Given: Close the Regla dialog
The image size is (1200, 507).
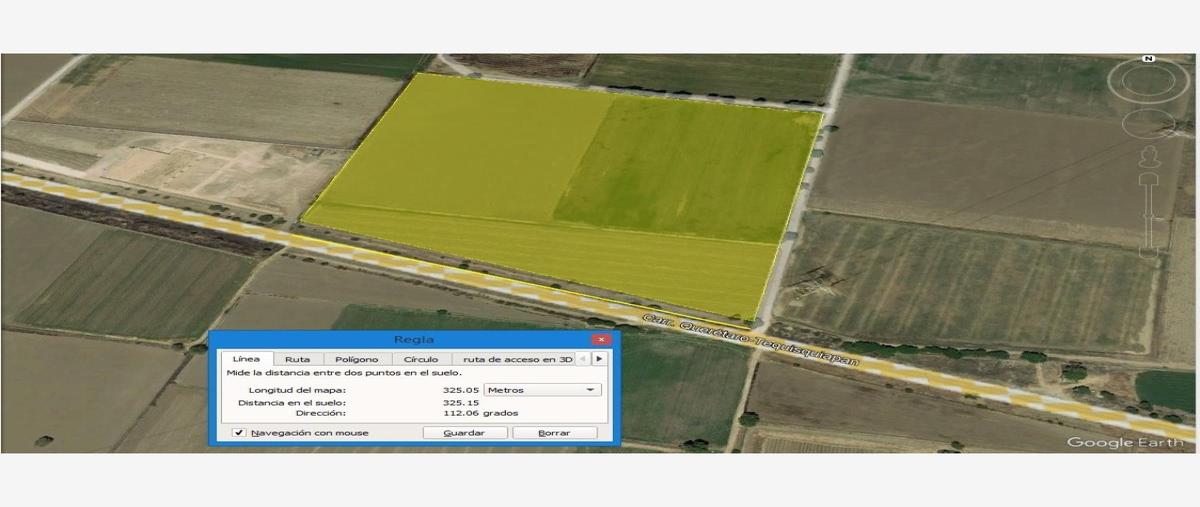Looking at the screenshot, I should [x=600, y=340].
